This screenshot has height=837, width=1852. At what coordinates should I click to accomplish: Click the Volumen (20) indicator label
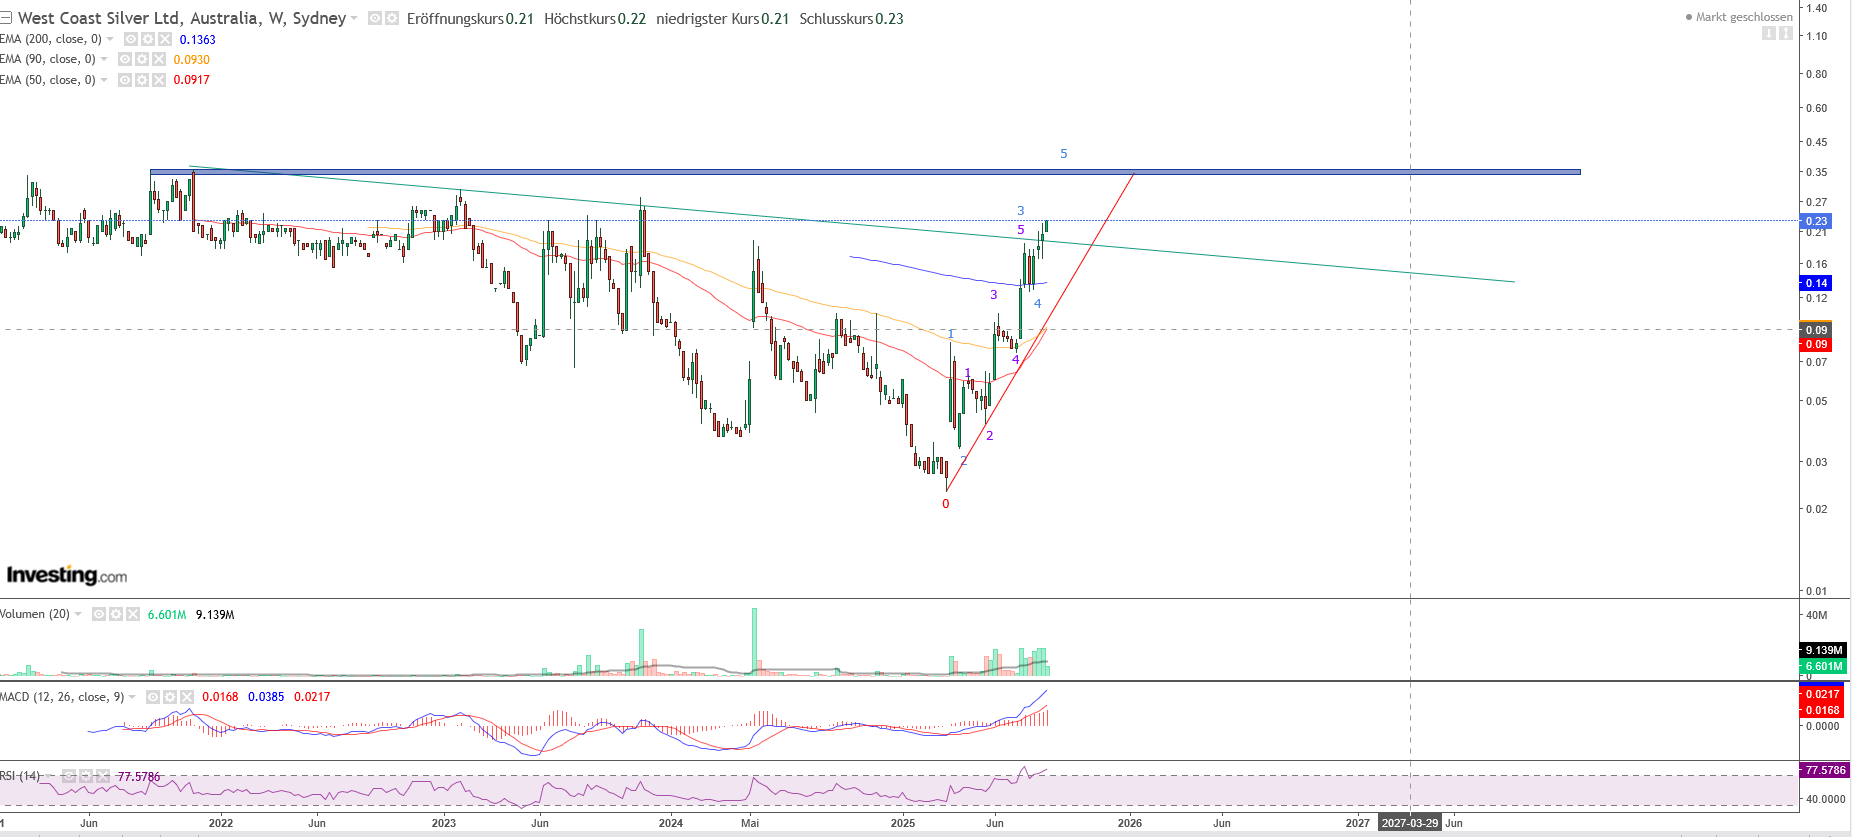35,614
